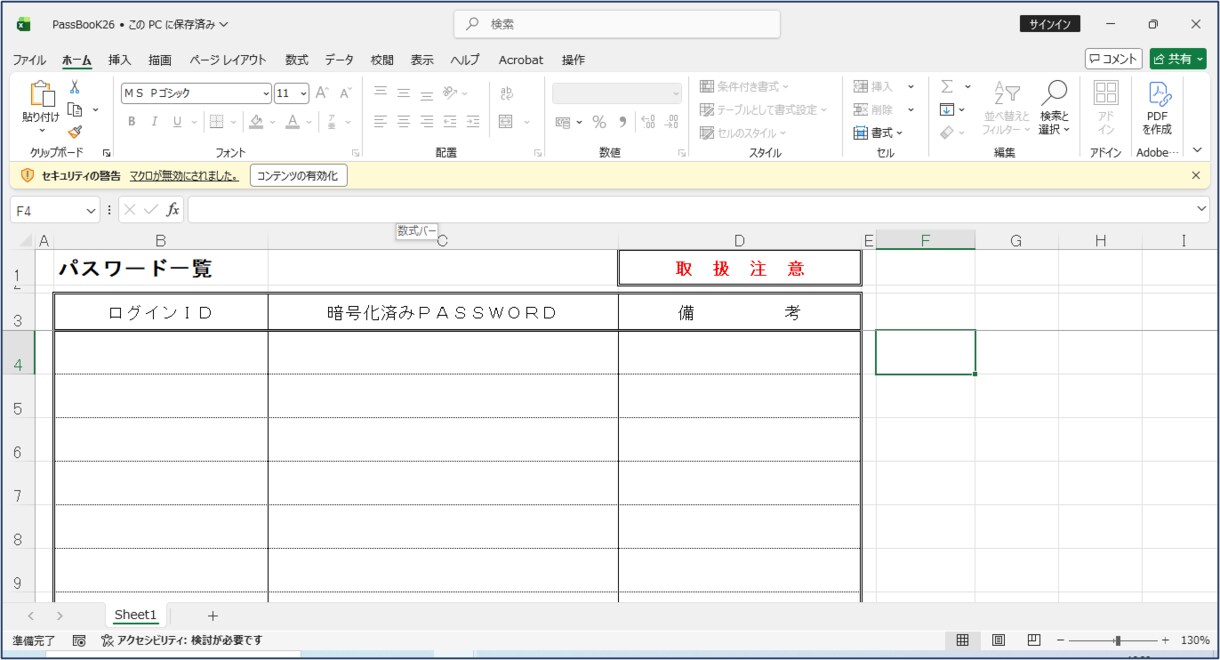The image size is (1220, 660).
Task: Open the font color dropdown arrow
Action: (309, 122)
